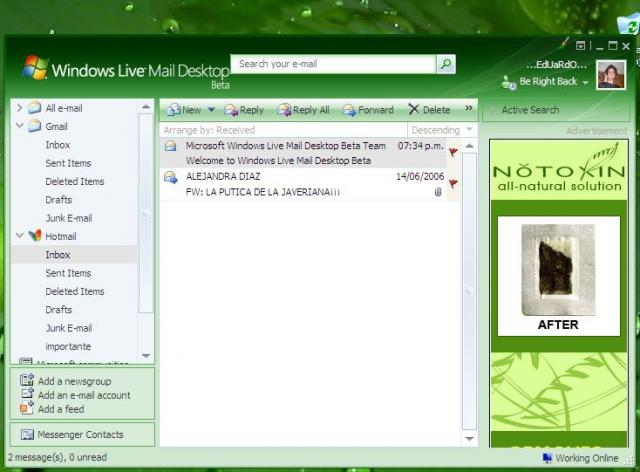Click the search magnifier button
Image resolution: width=640 pixels, height=472 pixels.
pos(446,64)
